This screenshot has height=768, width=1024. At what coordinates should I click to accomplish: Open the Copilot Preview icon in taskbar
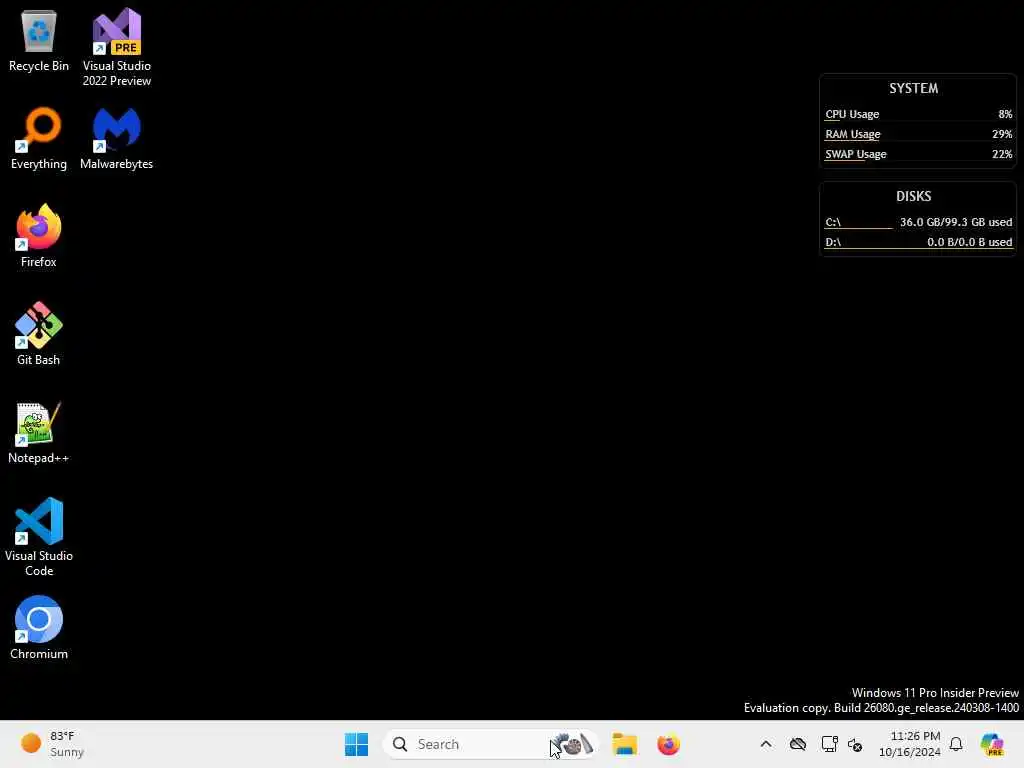[x=992, y=744]
